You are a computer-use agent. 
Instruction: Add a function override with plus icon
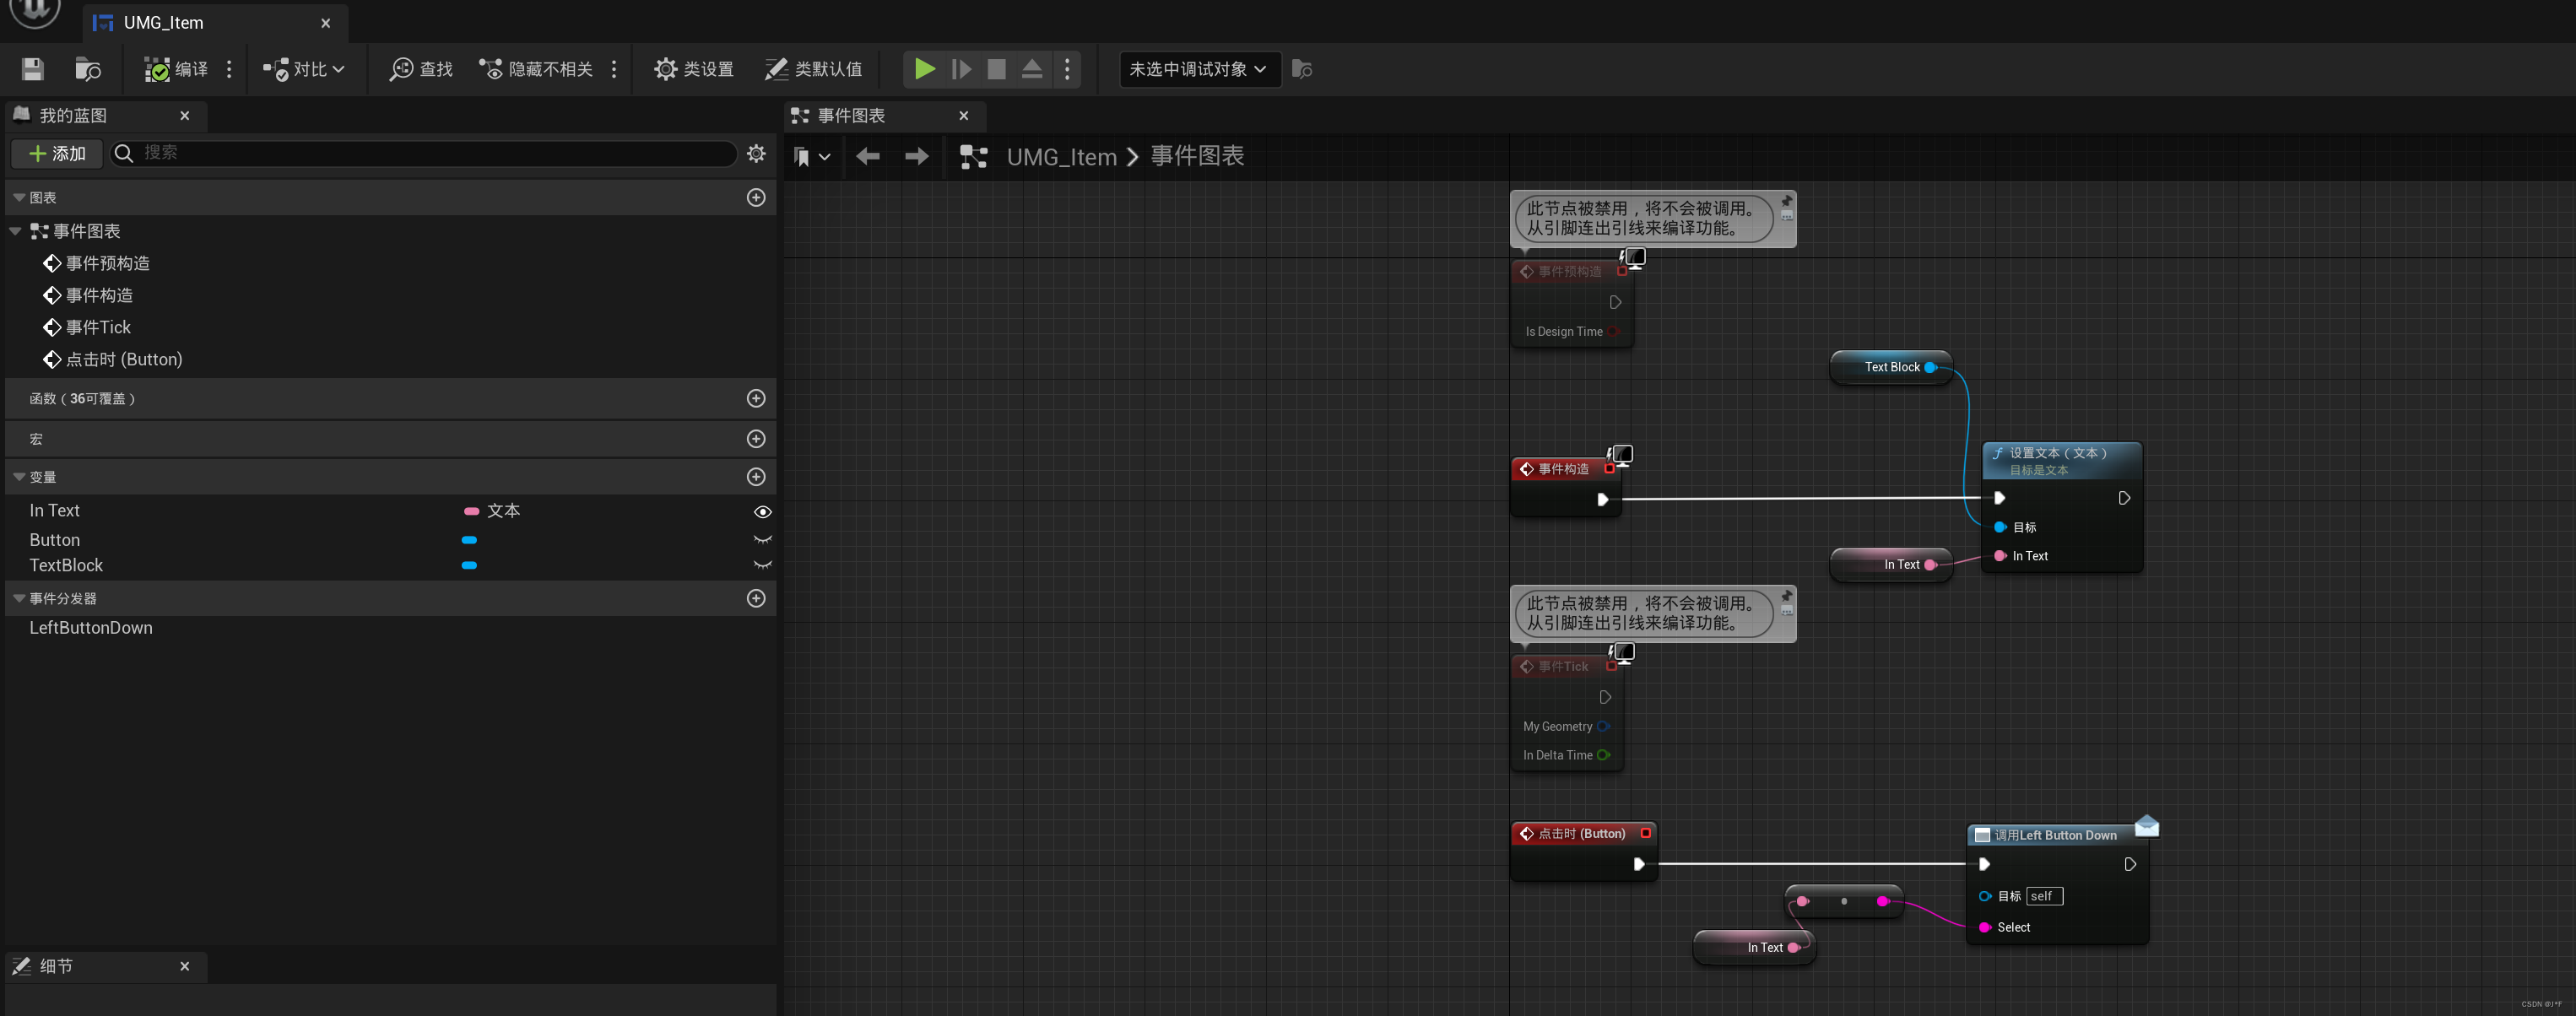click(x=756, y=398)
